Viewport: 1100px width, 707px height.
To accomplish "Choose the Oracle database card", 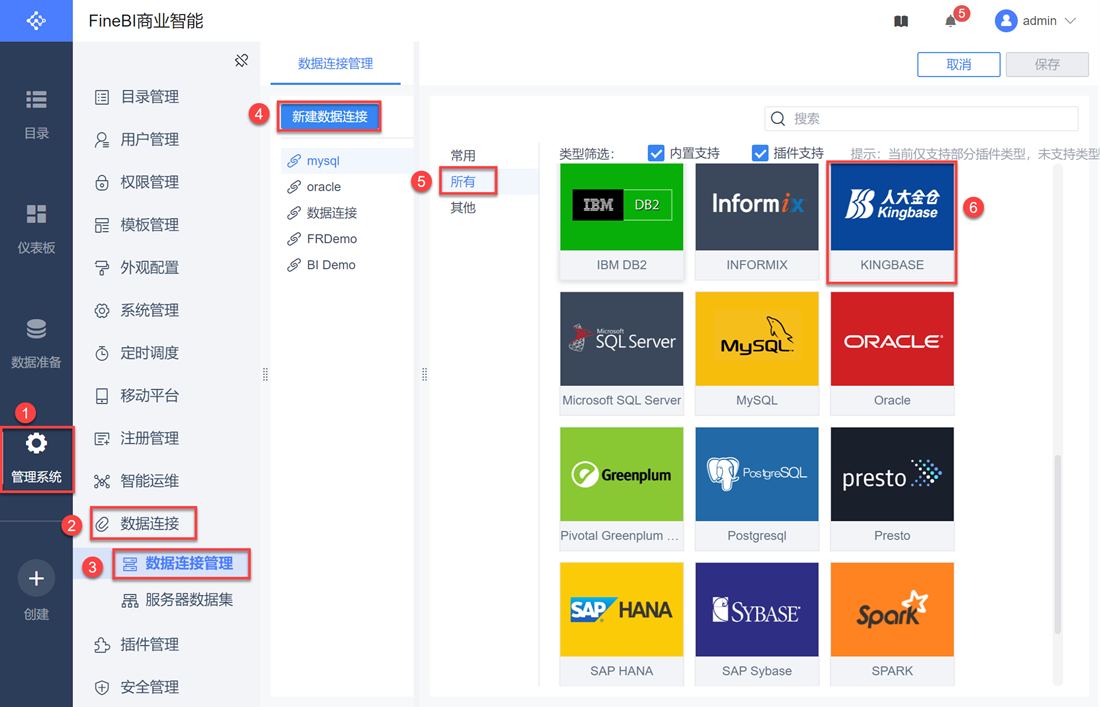I will point(892,353).
